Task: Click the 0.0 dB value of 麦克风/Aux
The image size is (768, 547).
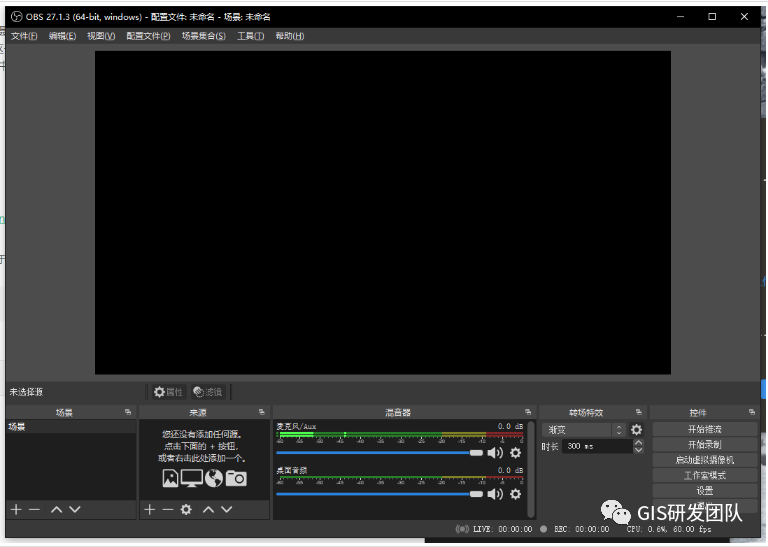Action: click(x=510, y=426)
